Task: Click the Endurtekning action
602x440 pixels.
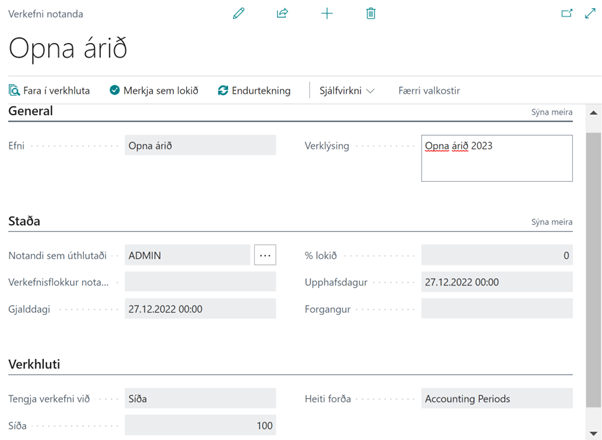Action: (x=254, y=90)
